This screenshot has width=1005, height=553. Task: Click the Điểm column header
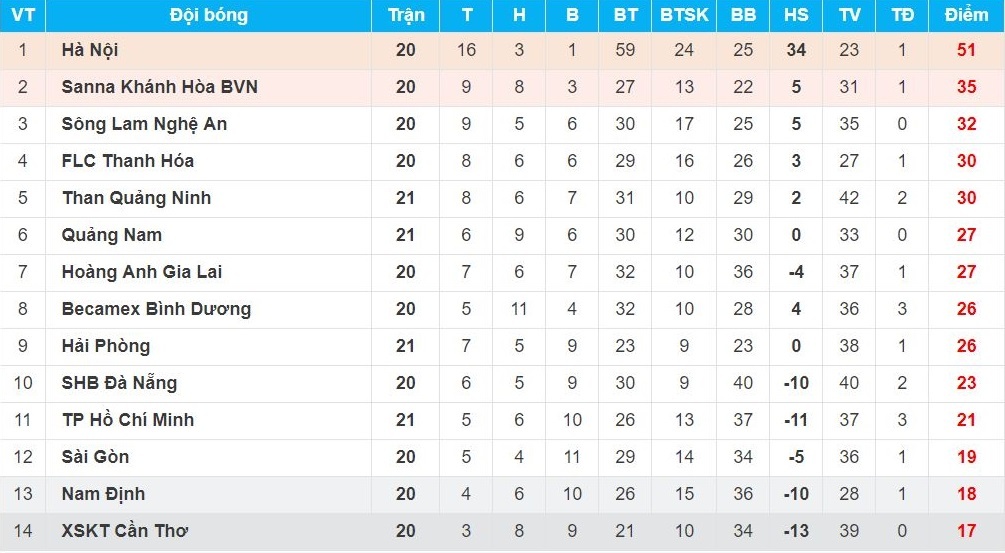coord(965,15)
